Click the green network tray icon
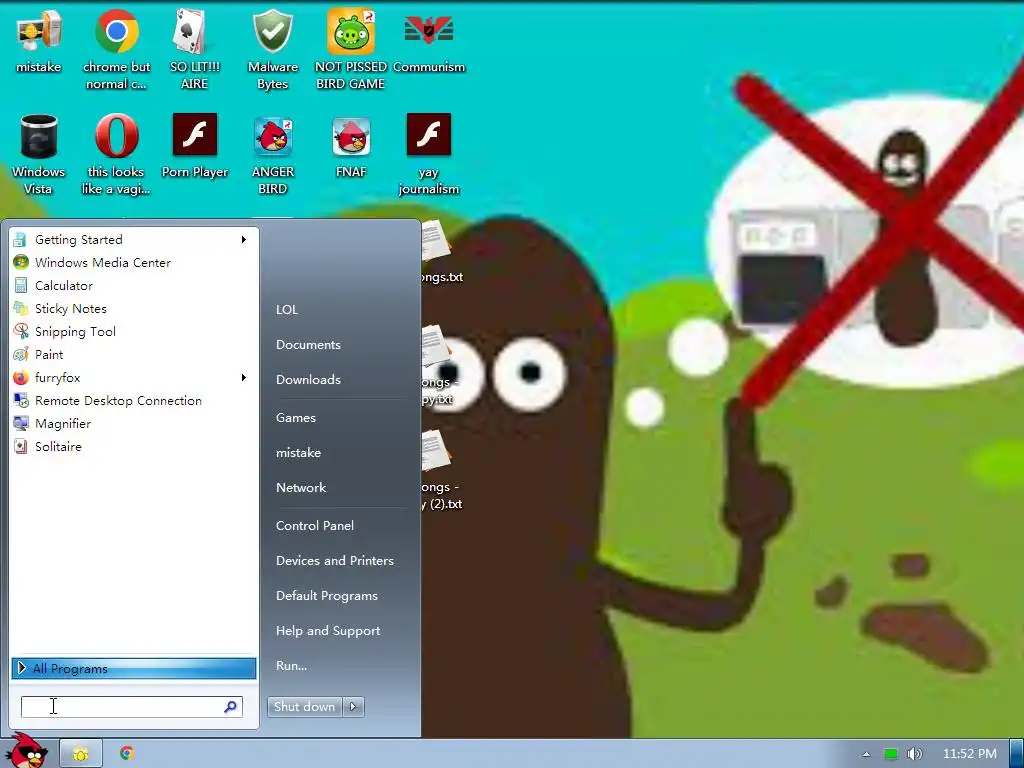The image size is (1024, 768). 891,754
